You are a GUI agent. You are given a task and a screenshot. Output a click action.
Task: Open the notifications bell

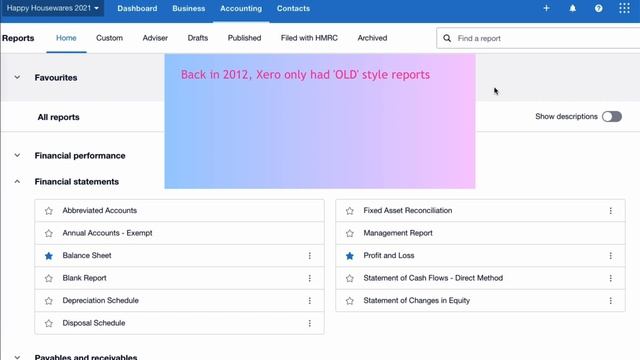pos(573,8)
